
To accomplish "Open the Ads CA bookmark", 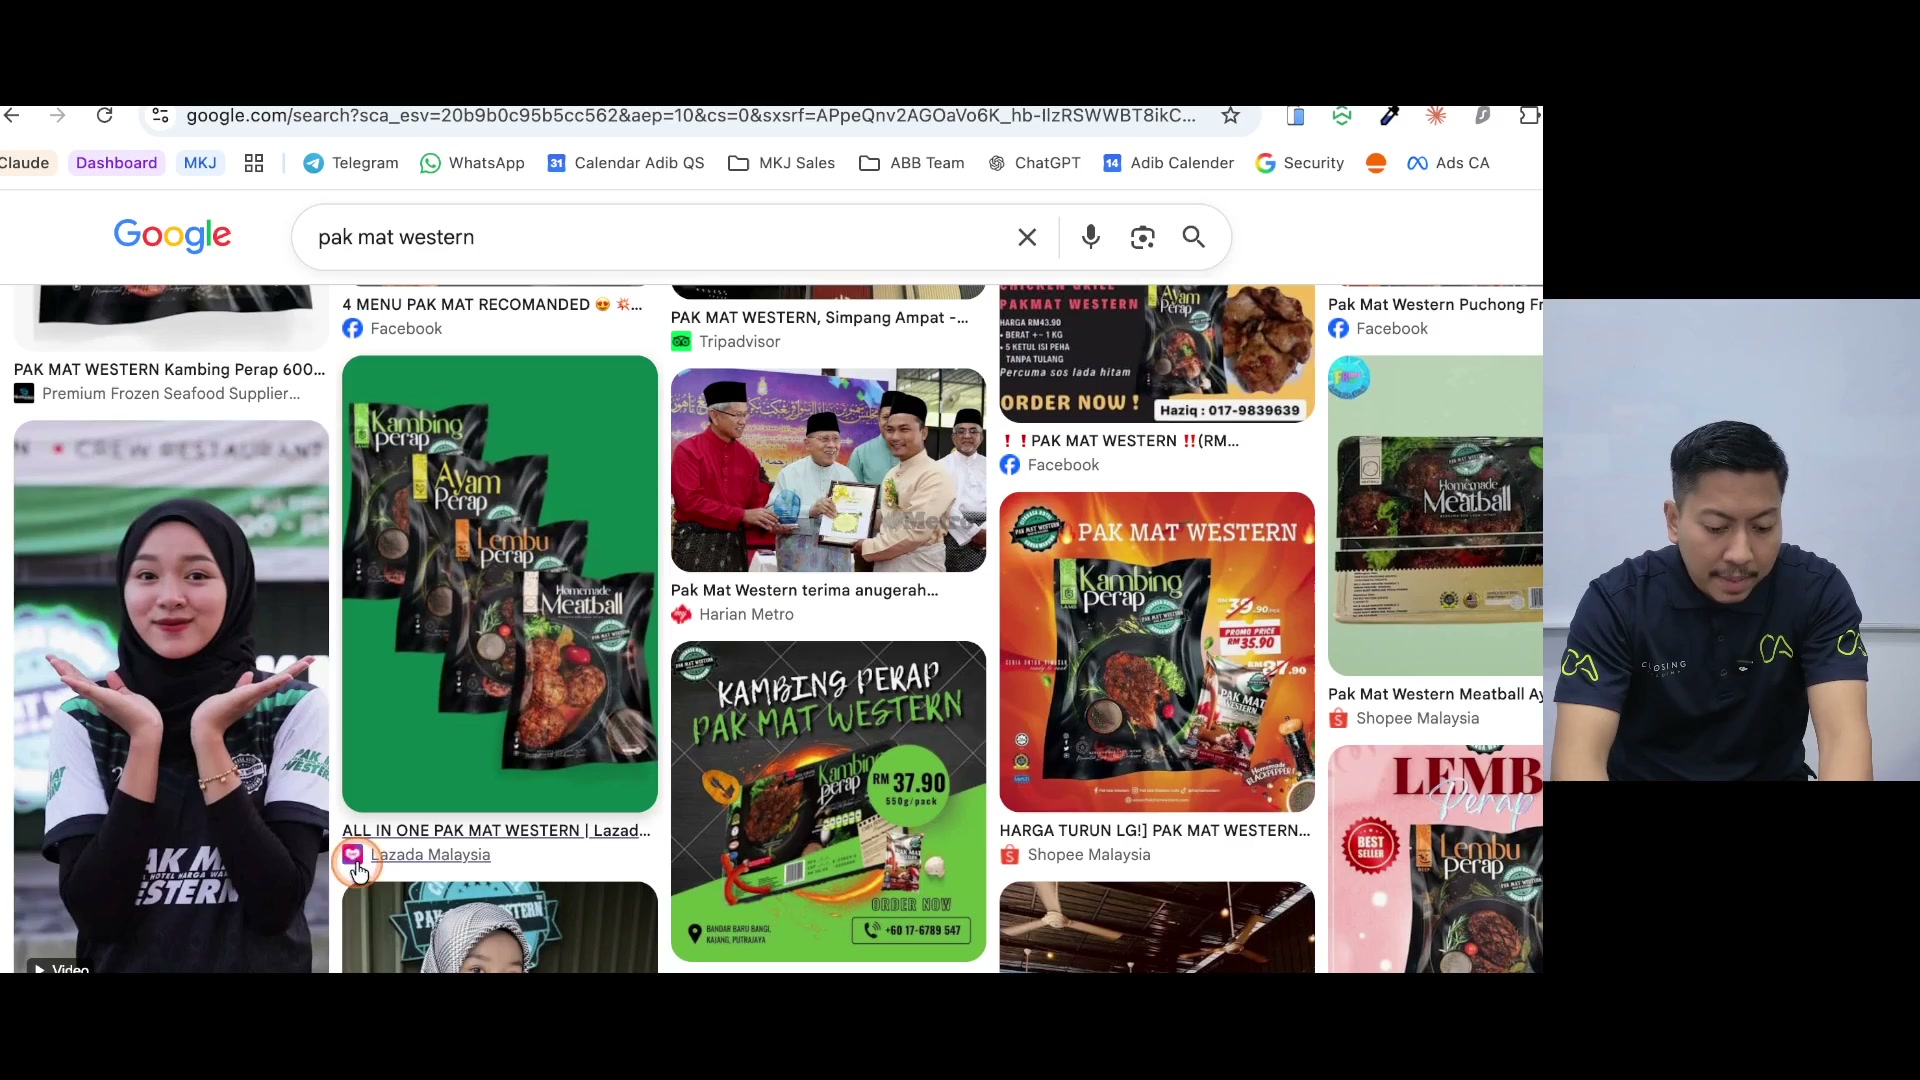I will pos(1448,163).
